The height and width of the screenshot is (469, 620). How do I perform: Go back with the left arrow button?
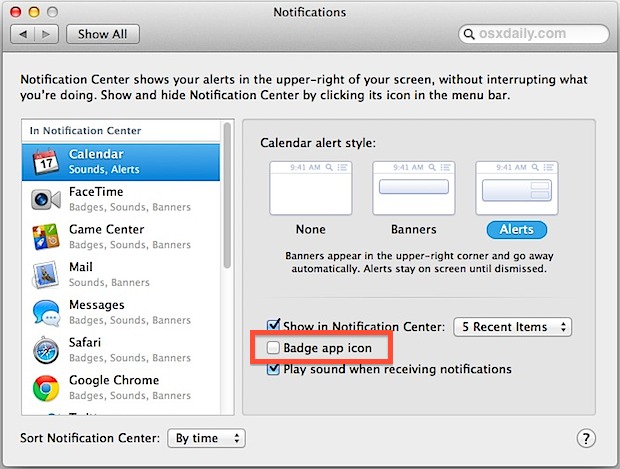(23, 34)
